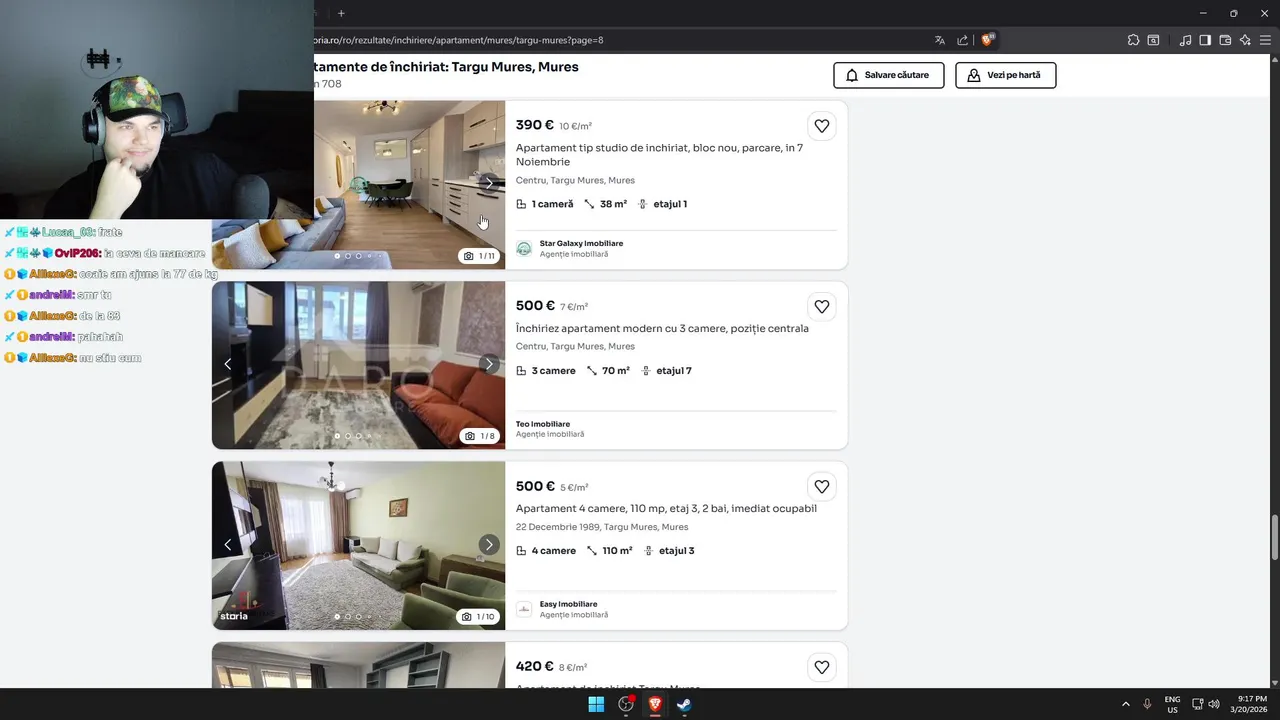Click the '4 camere' room count text
This screenshot has width=1280, height=720.
(x=554, y=551)
